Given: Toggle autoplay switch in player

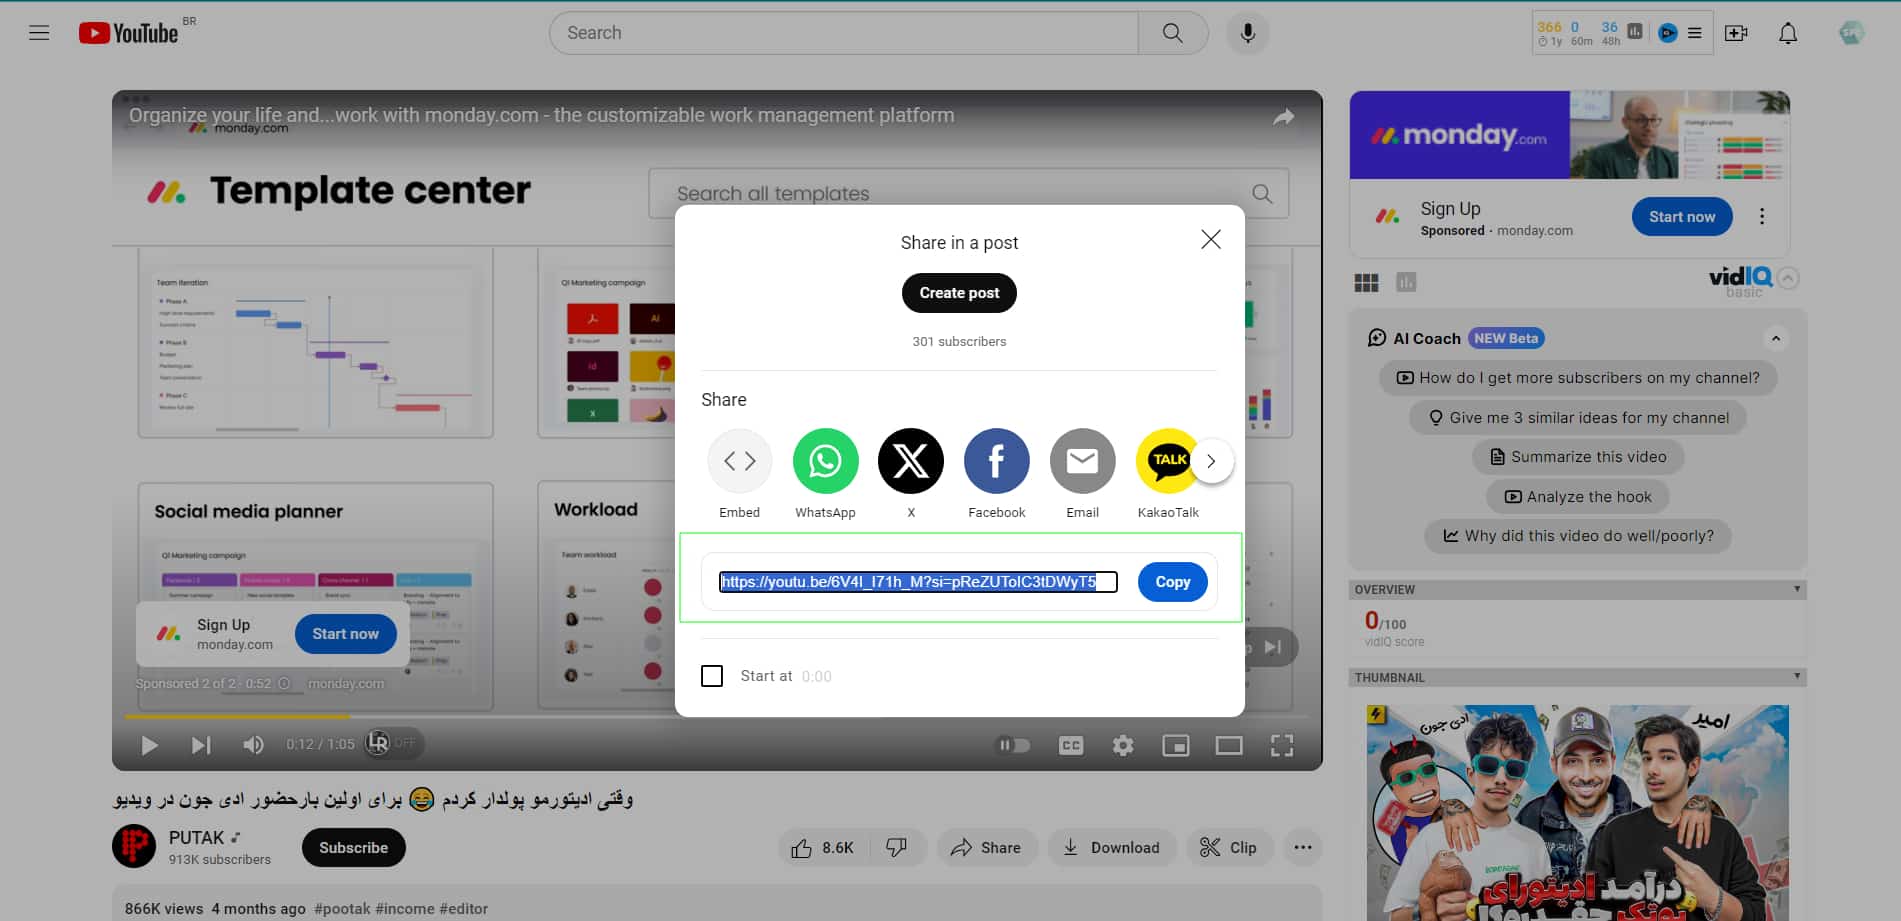Looking at the screenshot, I should tap(1013, 745).
